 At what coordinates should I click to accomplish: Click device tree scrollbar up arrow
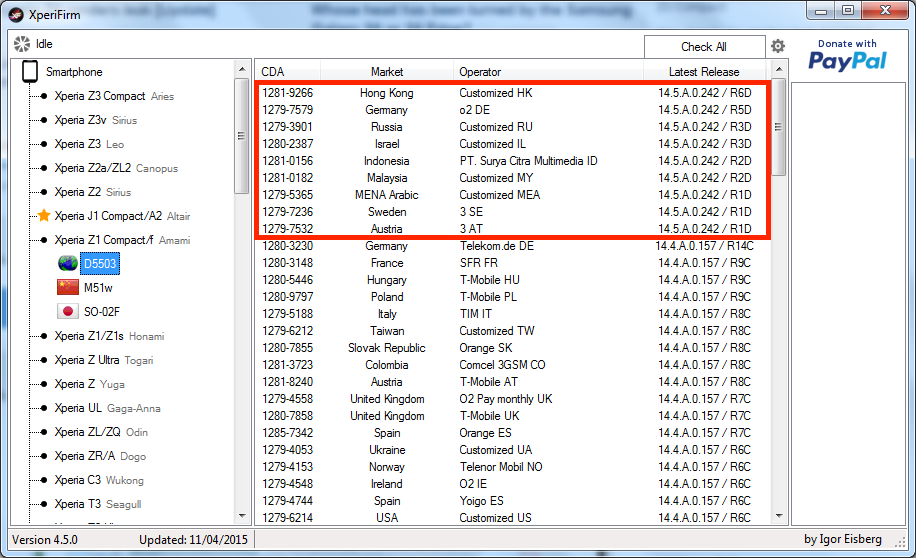pos(242,70)
